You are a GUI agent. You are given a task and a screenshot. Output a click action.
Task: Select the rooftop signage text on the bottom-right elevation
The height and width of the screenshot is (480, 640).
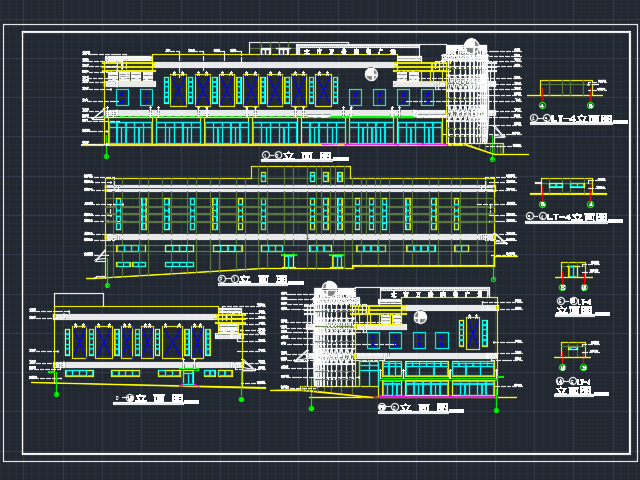pyautogui.click(x=438, y=295)
